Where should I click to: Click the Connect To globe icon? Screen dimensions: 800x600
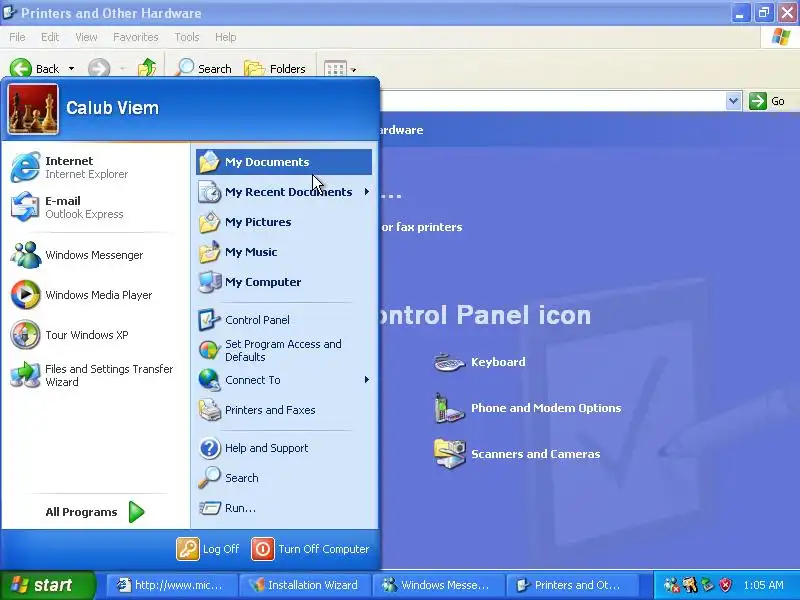[209, 380]
